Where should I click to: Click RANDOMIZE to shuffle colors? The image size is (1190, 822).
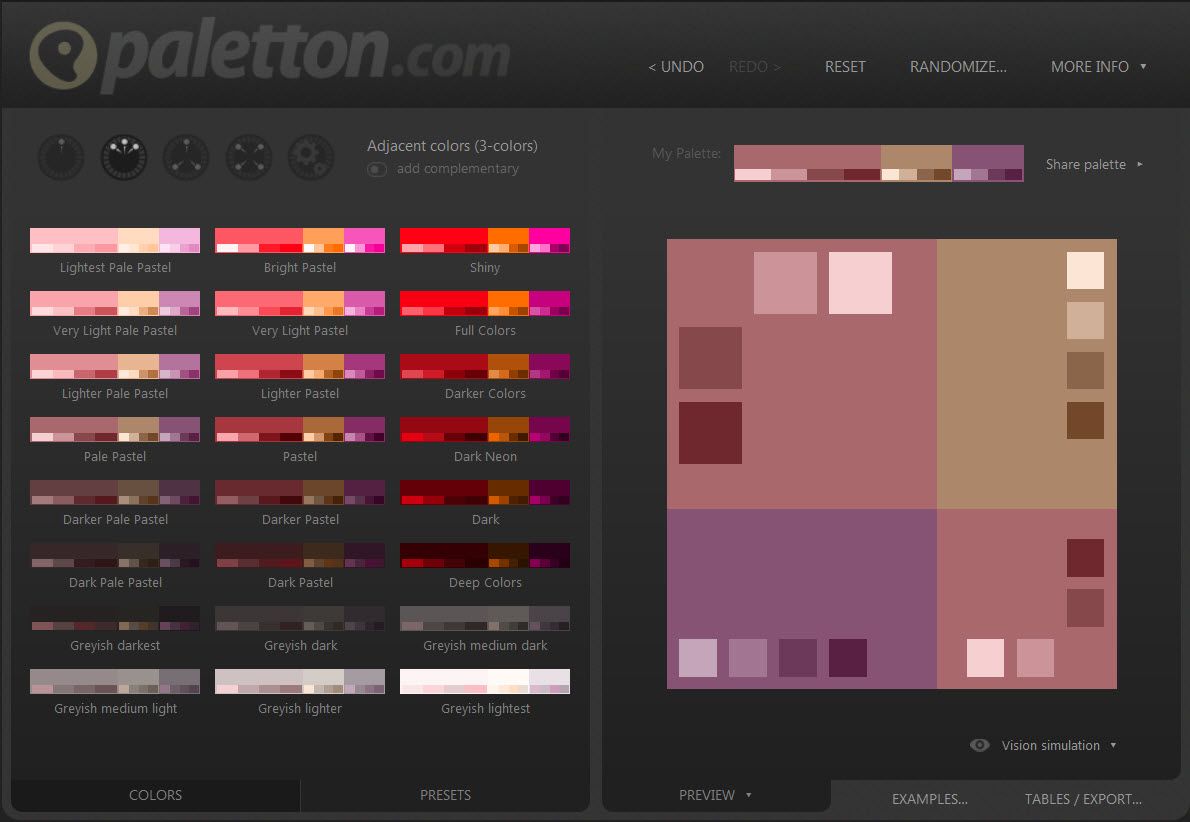pos(957,67)
